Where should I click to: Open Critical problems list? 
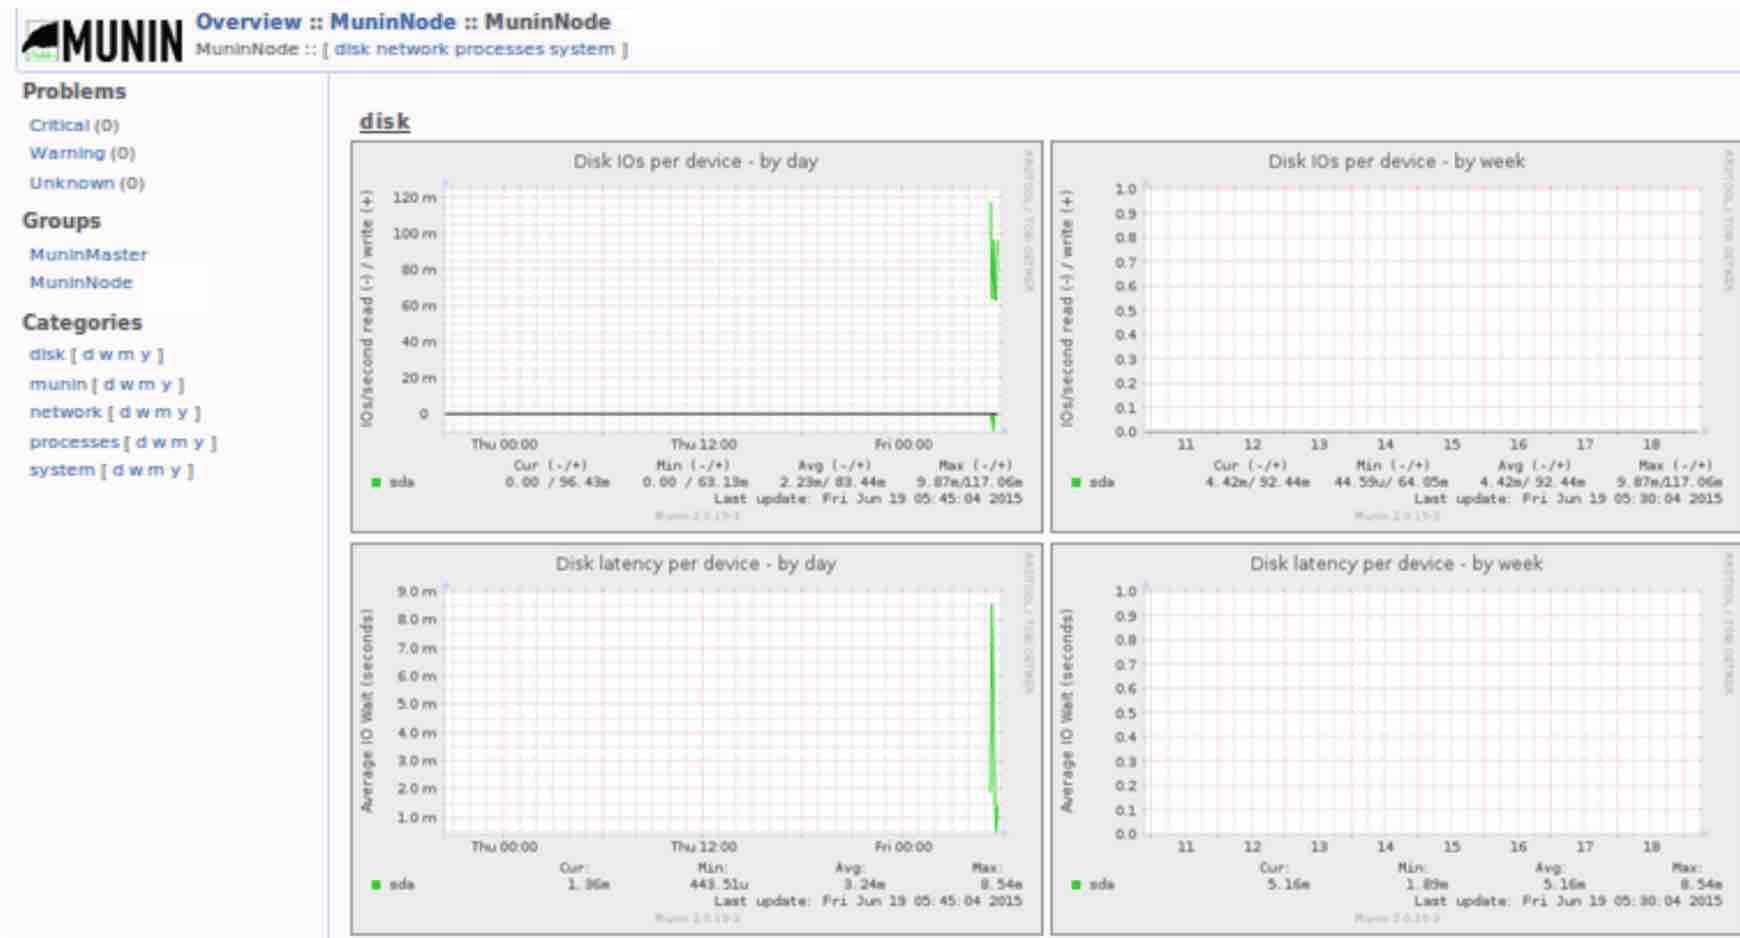(59, 125)
